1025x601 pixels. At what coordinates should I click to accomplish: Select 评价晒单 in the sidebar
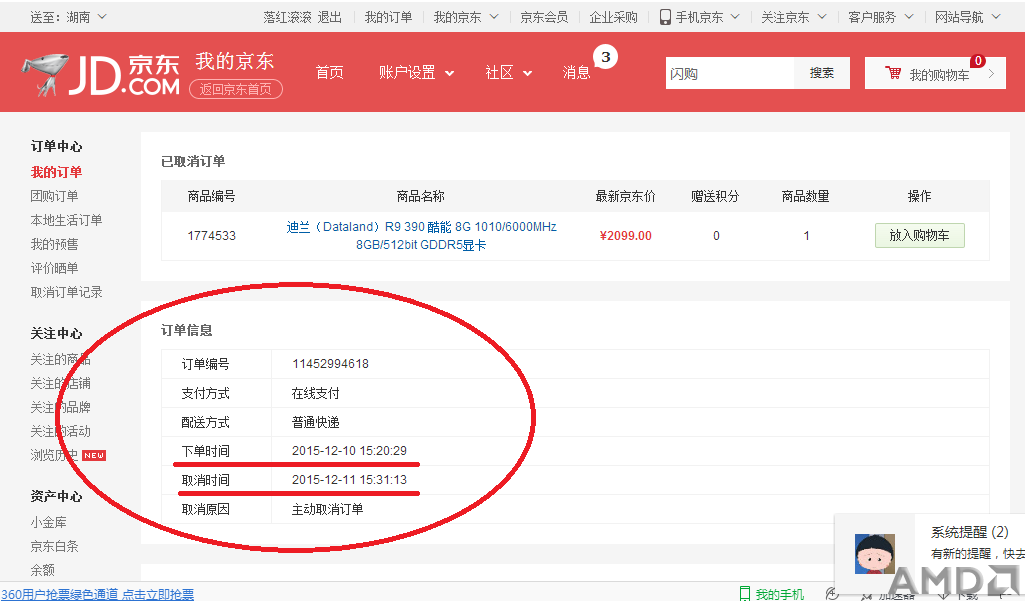pos(54,268)
